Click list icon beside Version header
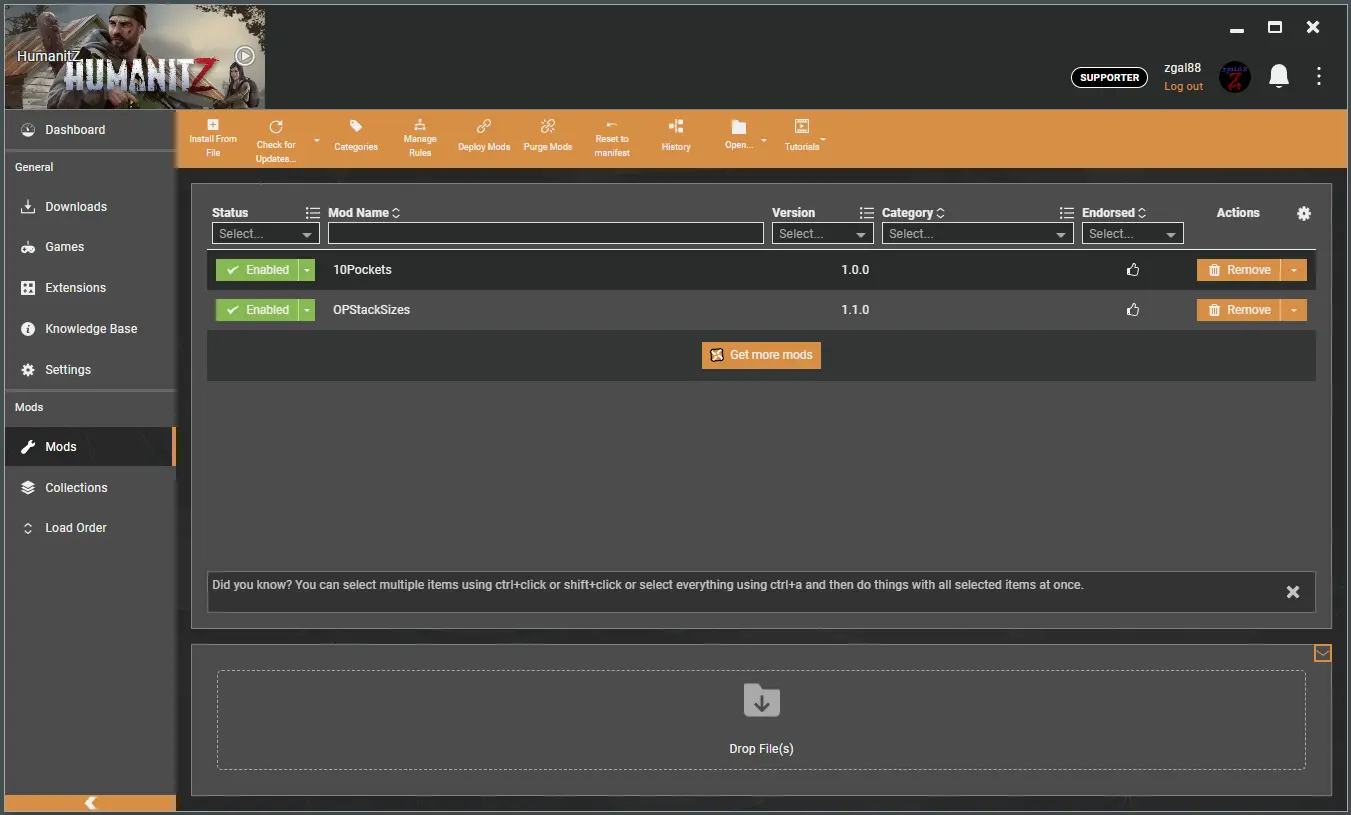 (x=867, y=213)
